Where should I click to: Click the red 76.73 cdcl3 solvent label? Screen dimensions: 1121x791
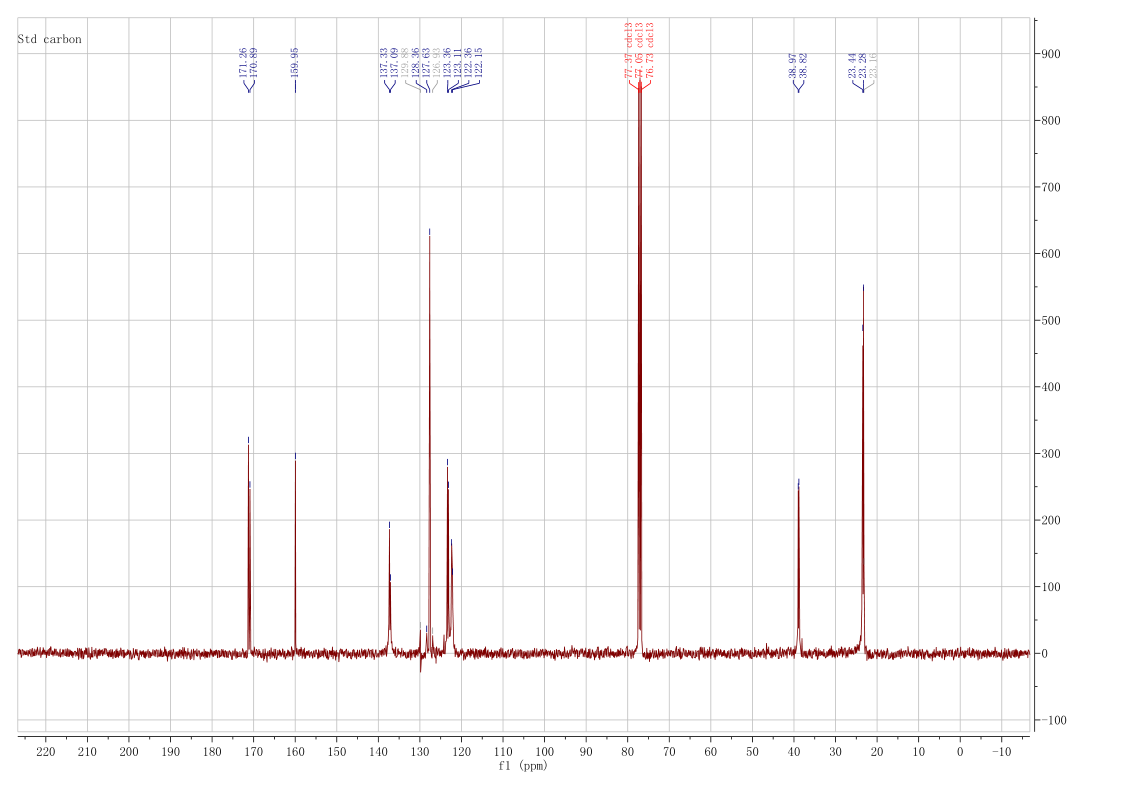651,48
